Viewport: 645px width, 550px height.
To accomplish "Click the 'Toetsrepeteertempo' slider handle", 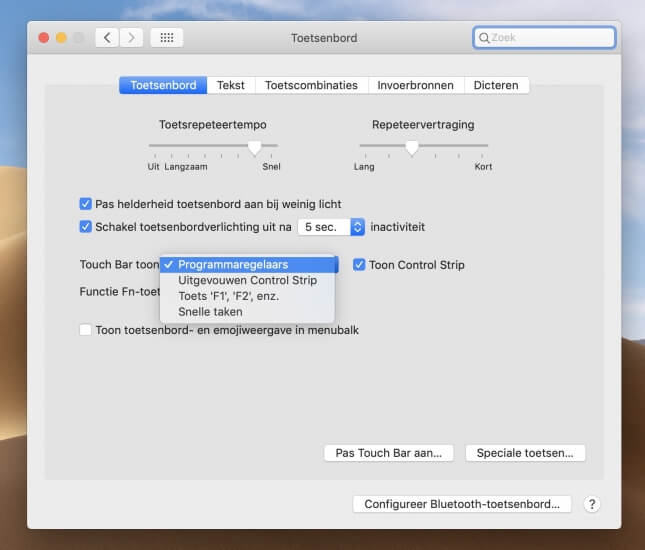I will coord(254,147).
